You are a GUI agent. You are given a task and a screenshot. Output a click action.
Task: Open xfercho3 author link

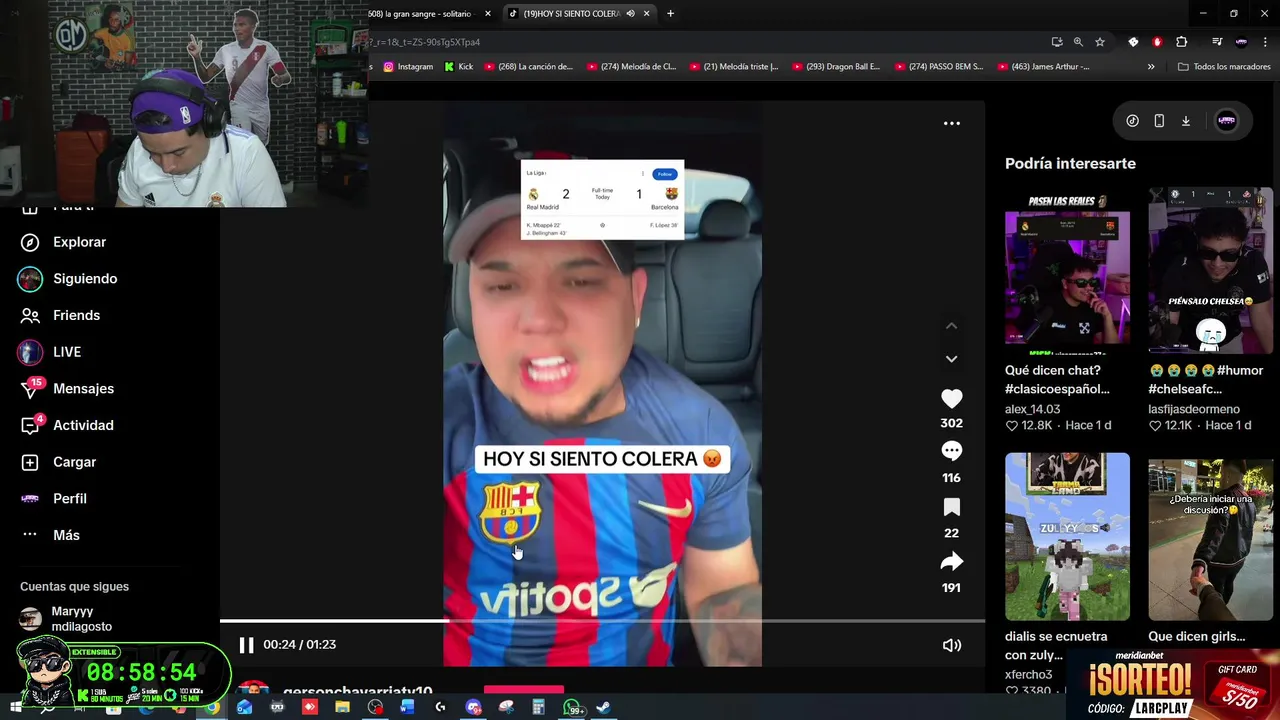(x=1028, y=675)
